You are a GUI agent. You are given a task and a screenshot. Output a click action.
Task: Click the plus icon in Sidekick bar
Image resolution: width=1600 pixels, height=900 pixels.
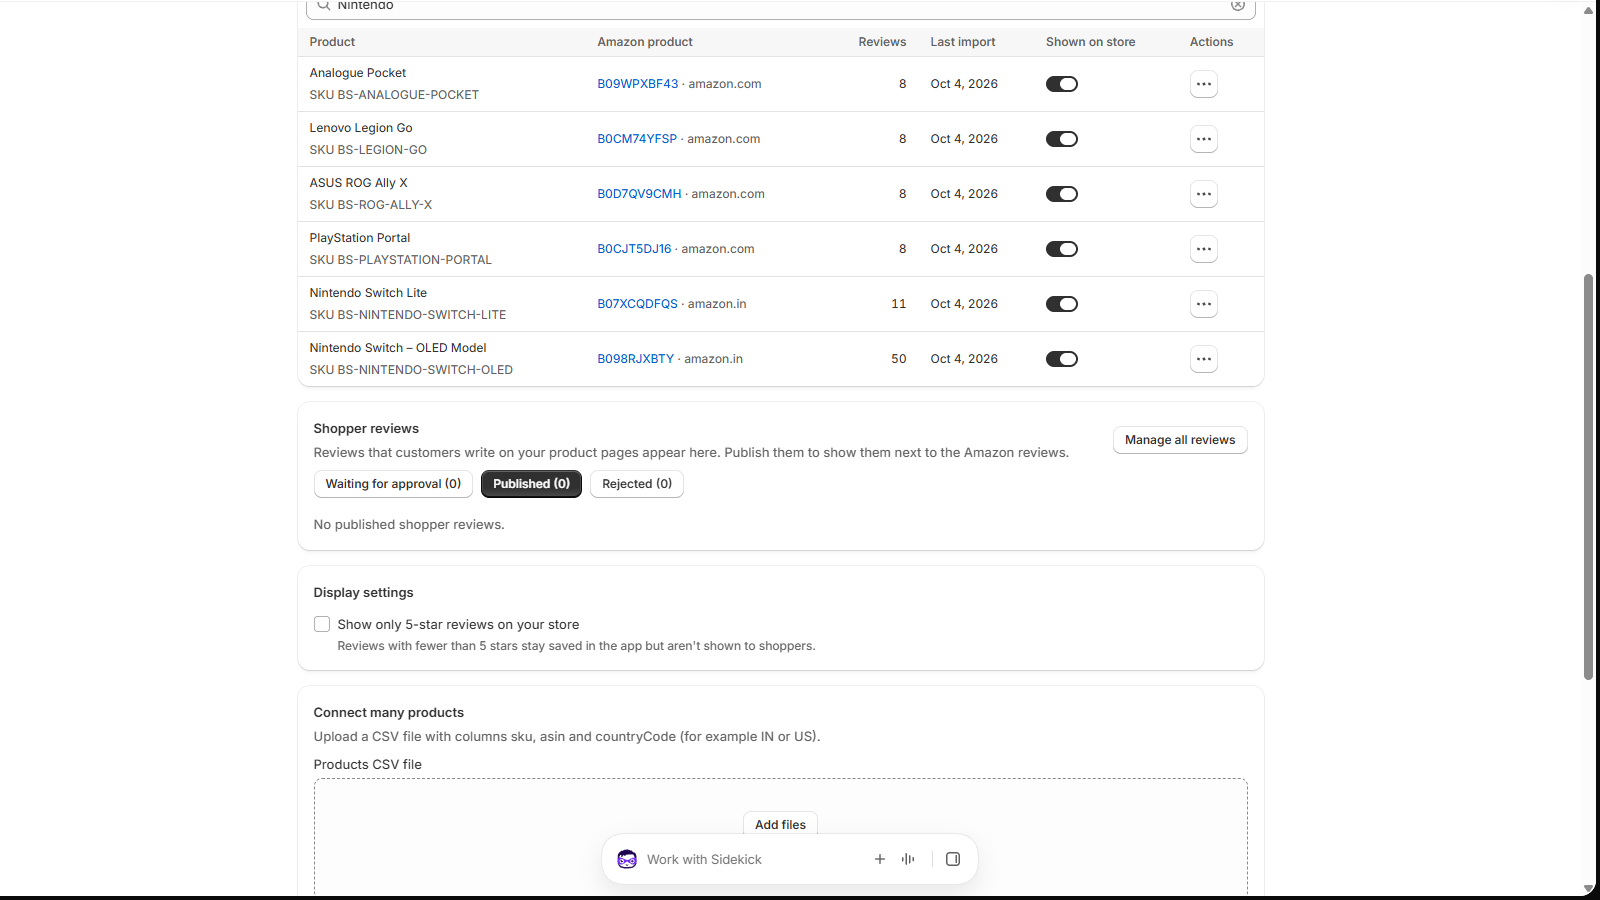click(x=880, y=859)
